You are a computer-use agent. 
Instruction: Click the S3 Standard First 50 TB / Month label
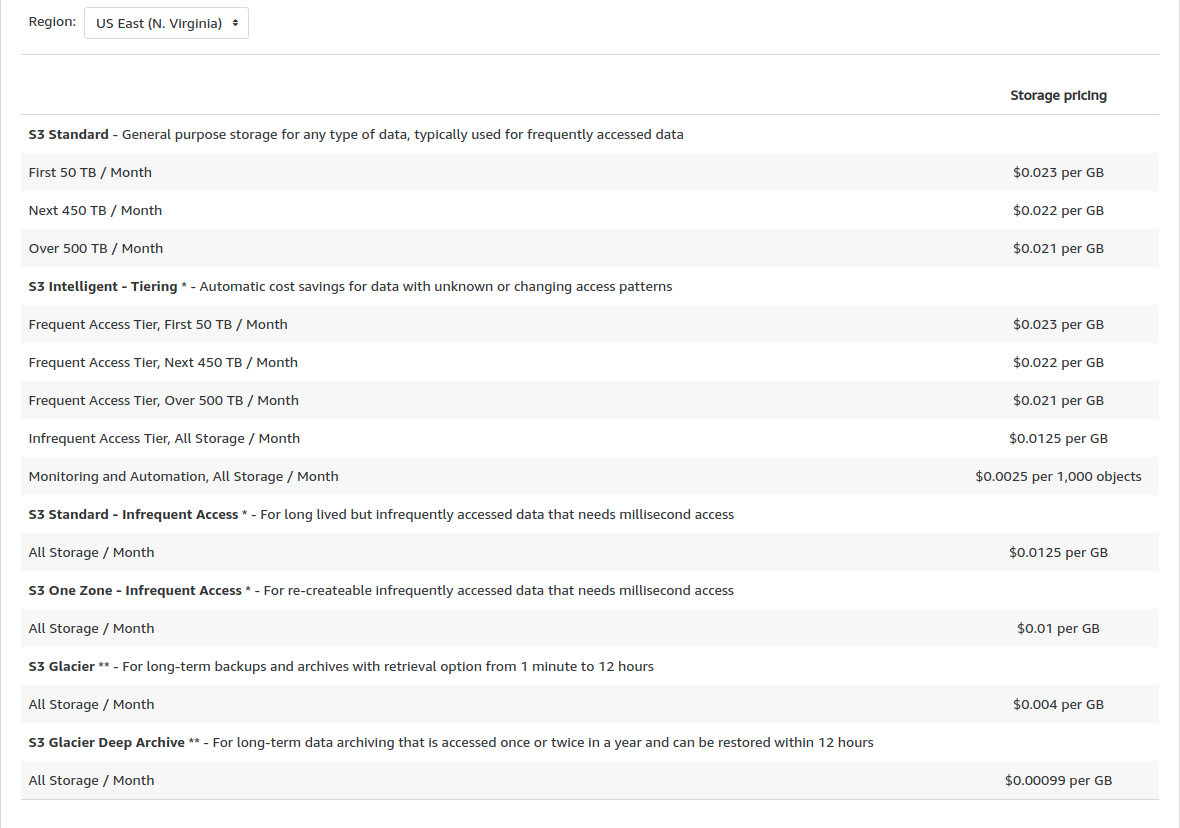[90, 172]
